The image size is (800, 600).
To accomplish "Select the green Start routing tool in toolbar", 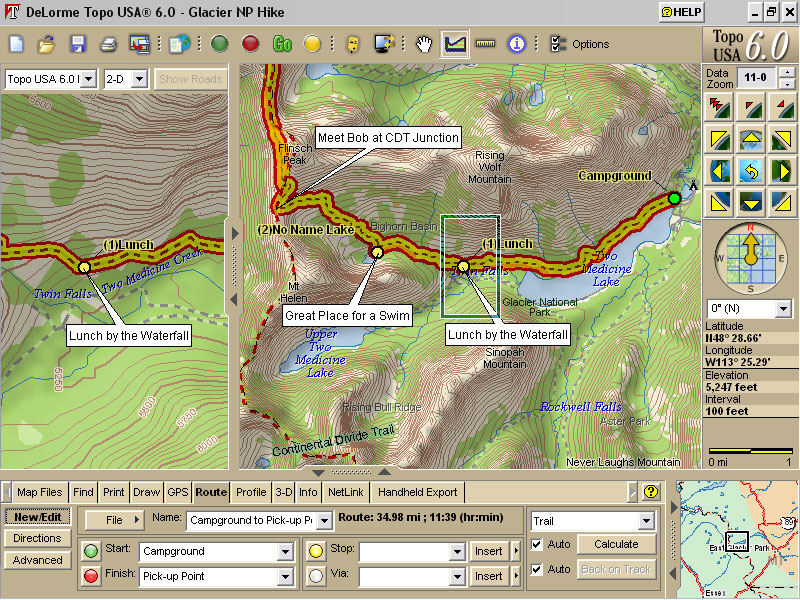I will pos(219,44).
